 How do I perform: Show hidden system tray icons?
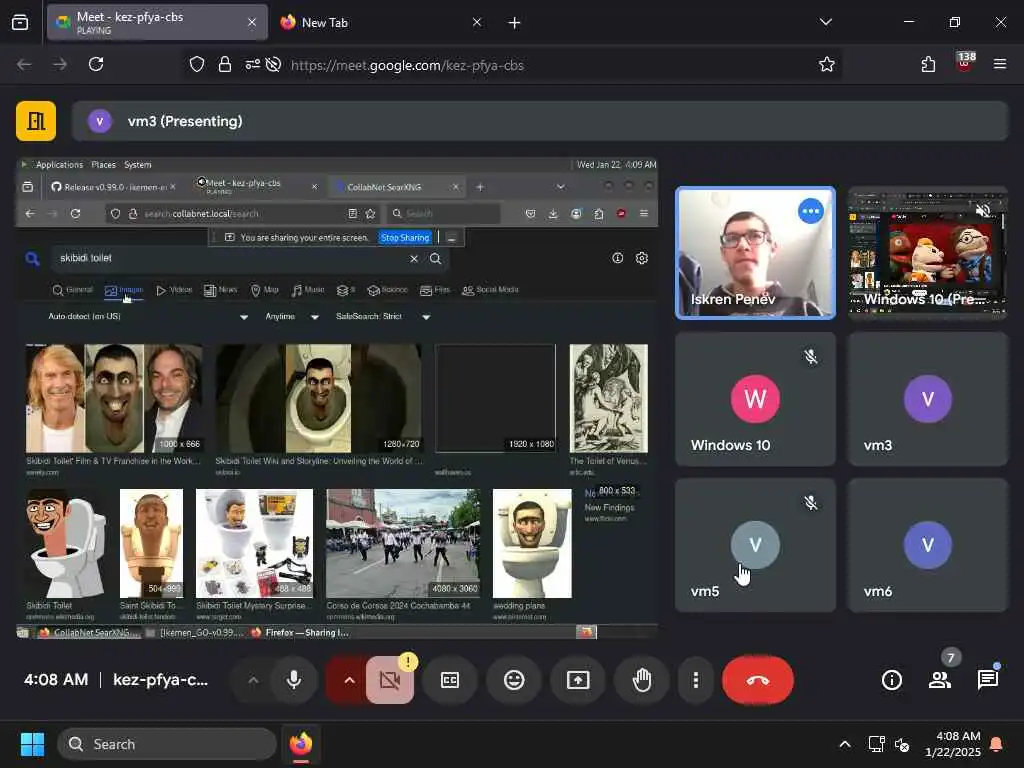pyautogui.click(x=844, y=744)
